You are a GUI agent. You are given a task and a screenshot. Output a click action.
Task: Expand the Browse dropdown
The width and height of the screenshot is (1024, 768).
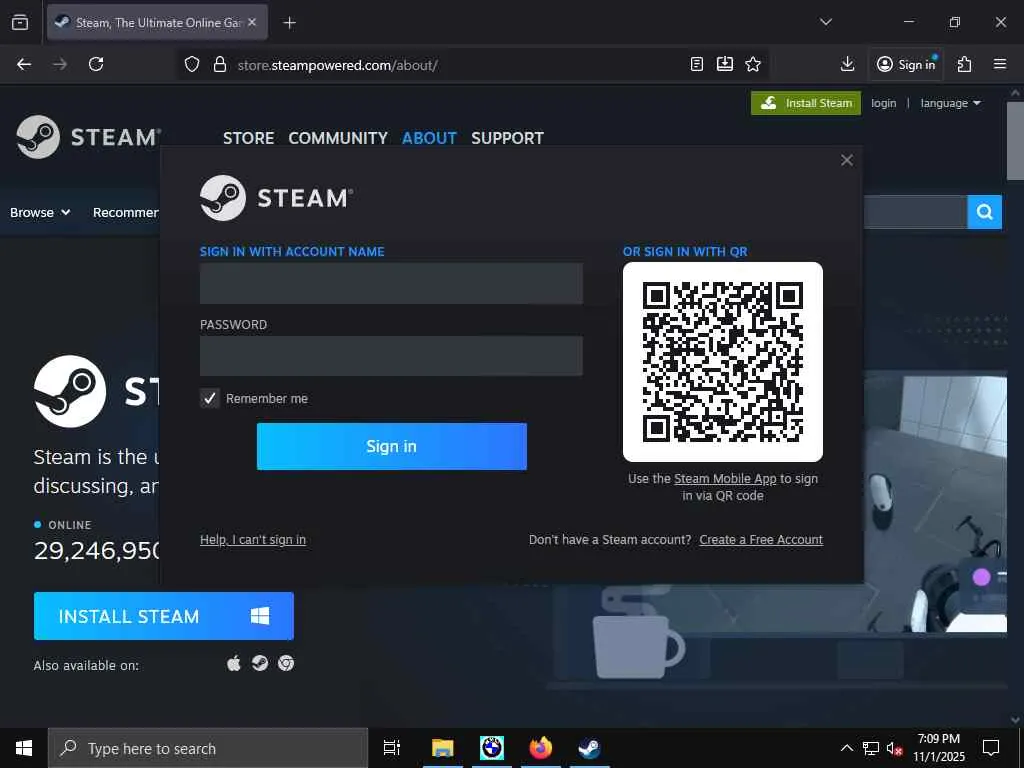40,212
